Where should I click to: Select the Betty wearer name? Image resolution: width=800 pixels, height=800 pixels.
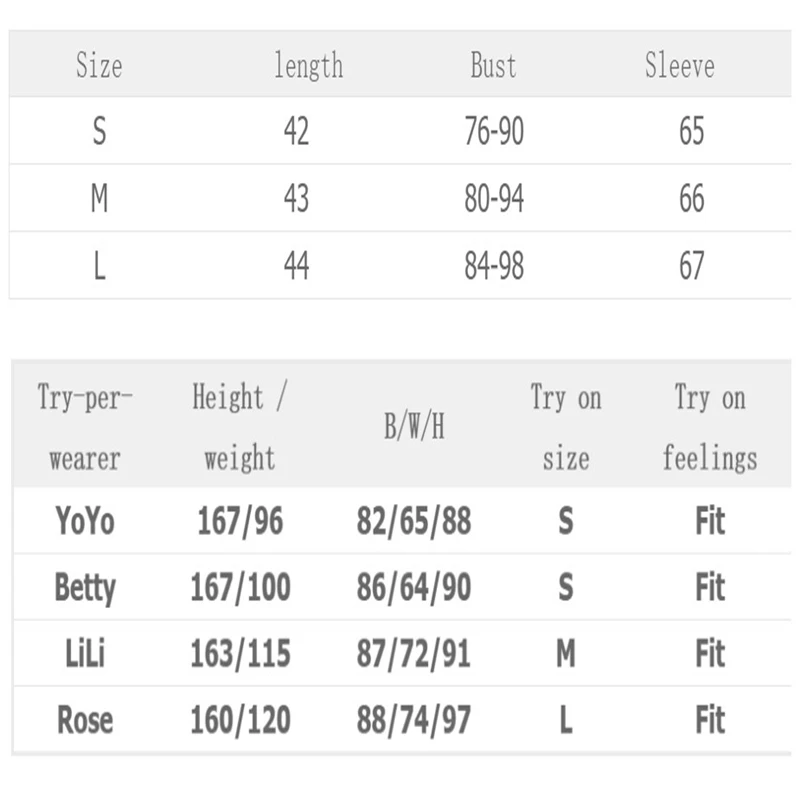[85, 587]
